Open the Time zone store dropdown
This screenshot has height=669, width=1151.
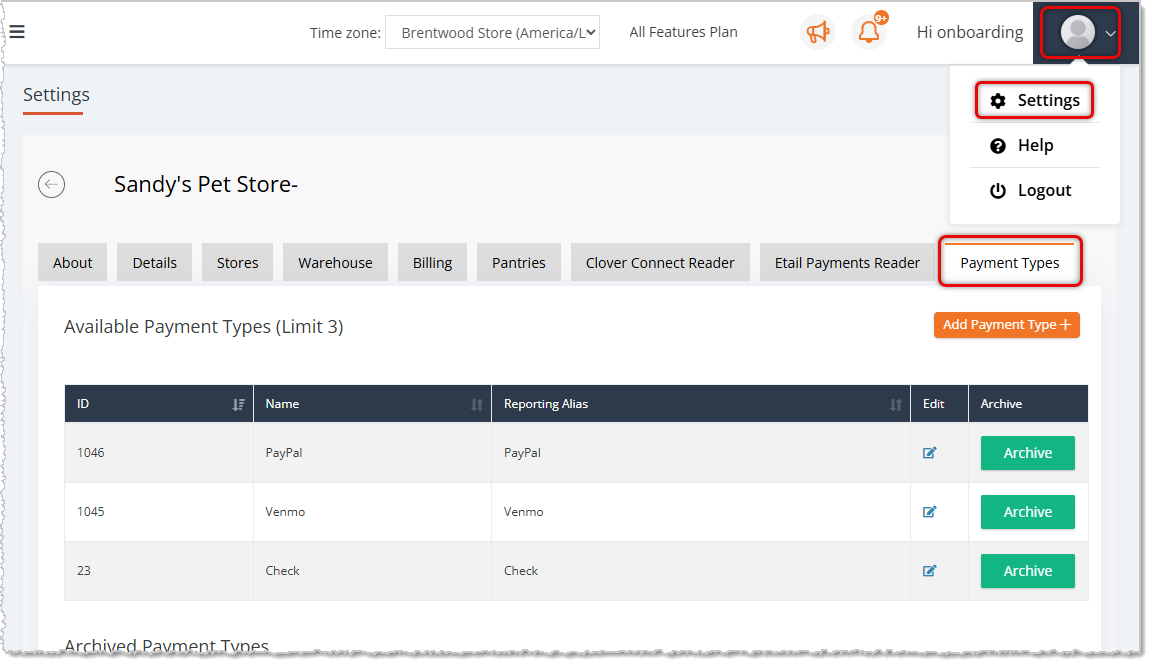[x=493, y=32]
